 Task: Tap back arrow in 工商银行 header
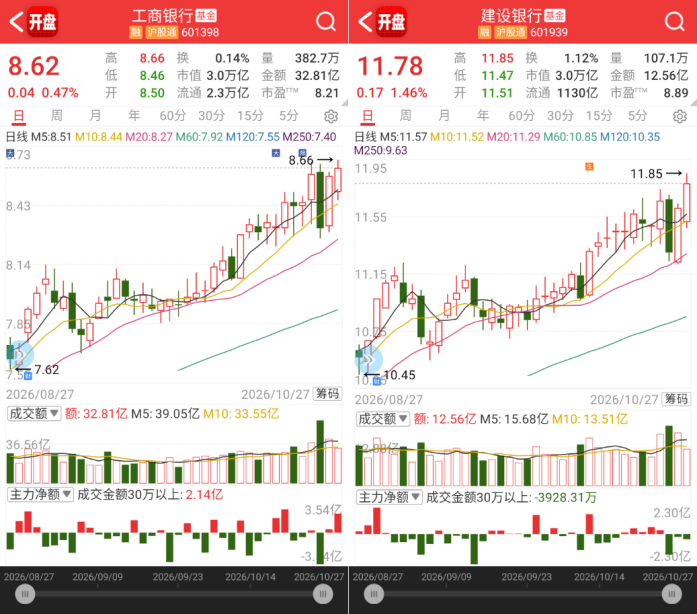click(x=16, y=21)
